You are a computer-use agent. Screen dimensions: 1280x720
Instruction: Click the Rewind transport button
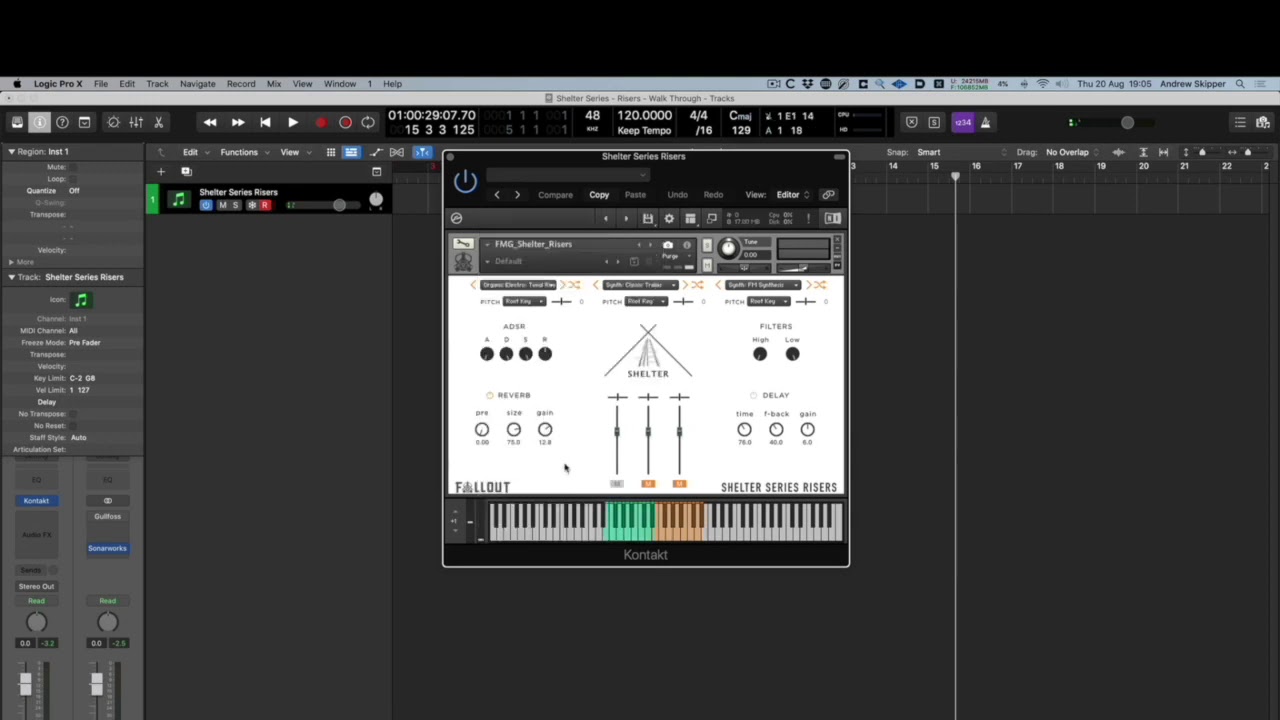pyautogui.click(x=210, y=122)
